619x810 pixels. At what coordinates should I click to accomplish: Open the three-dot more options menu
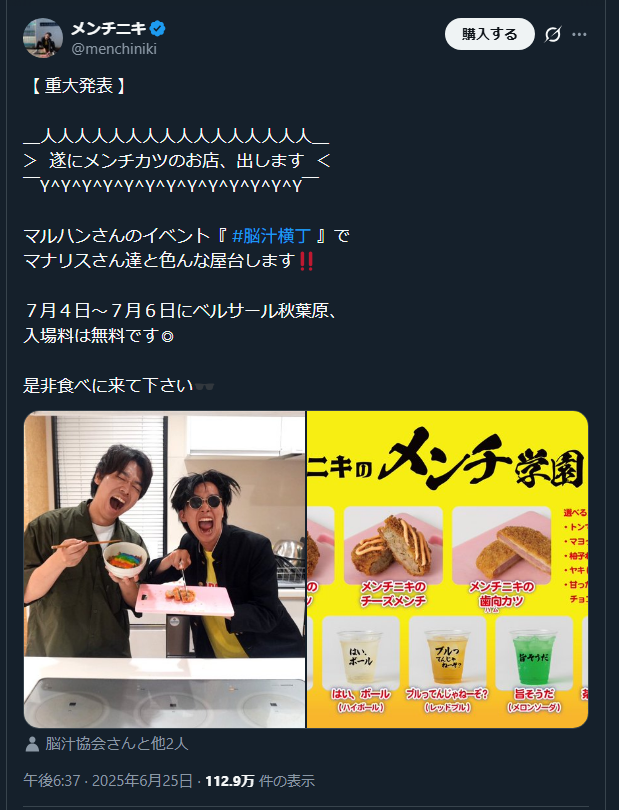(x=579, y=35)
